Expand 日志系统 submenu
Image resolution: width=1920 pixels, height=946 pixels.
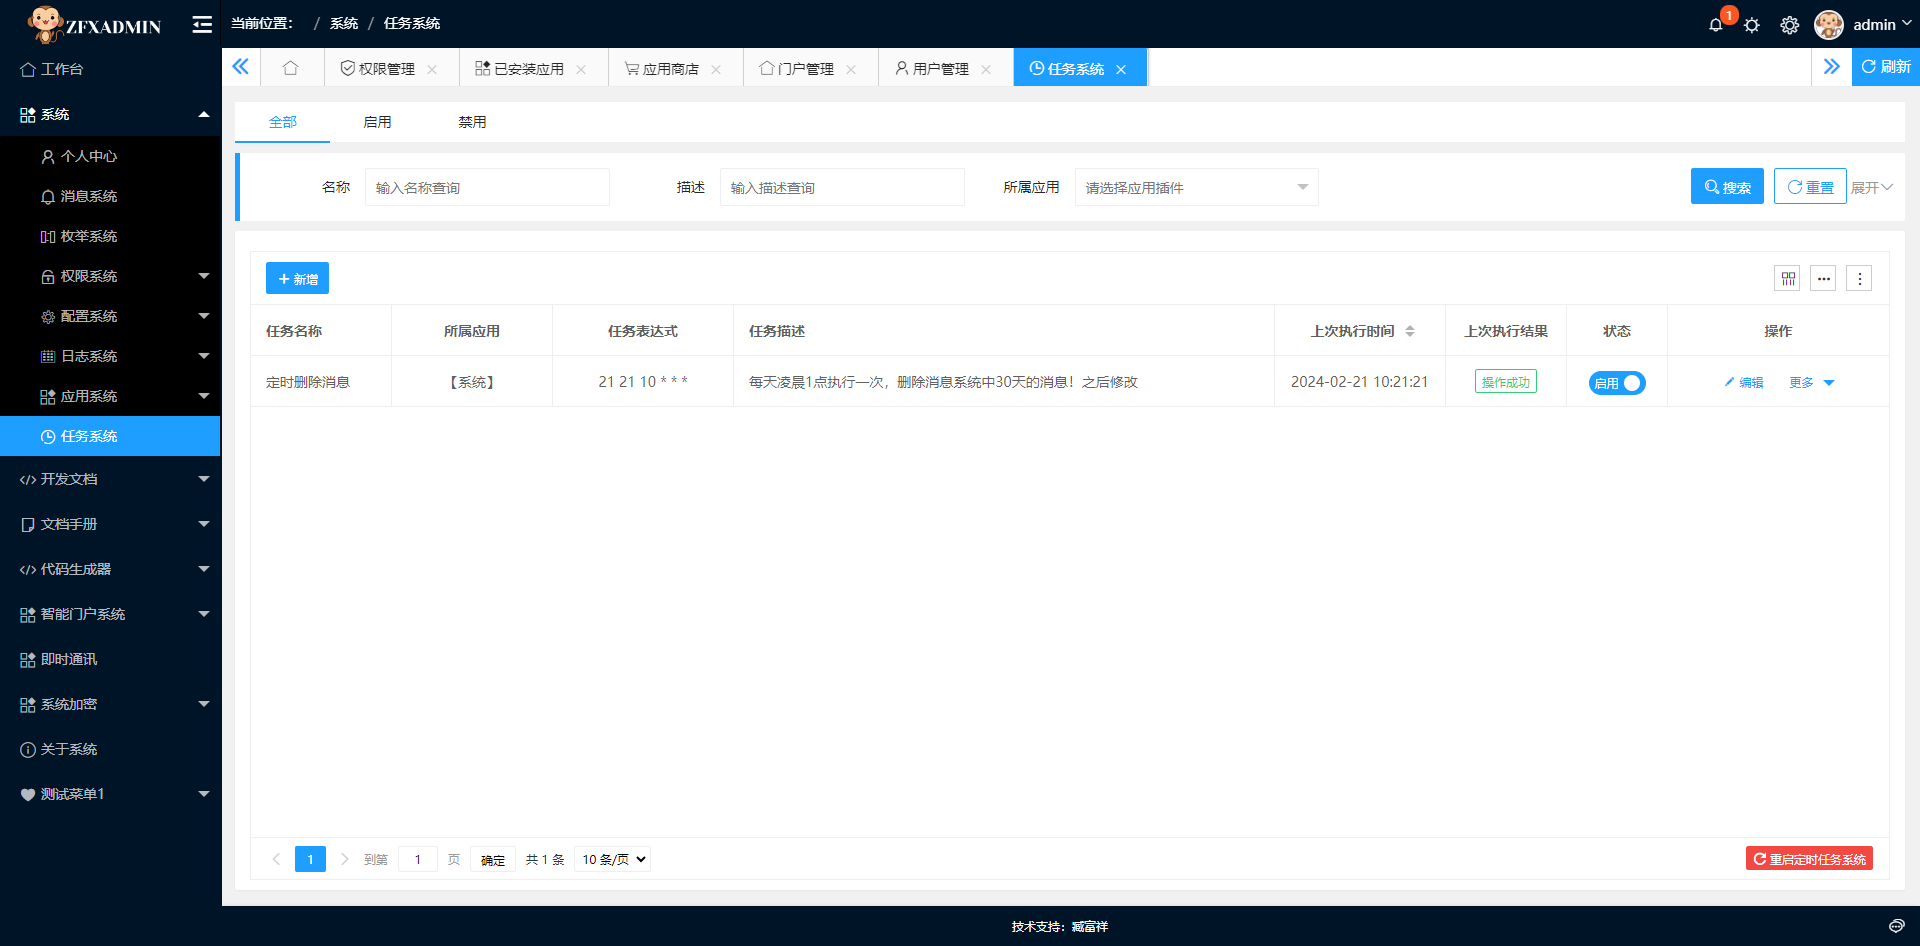pyautogui.click(x=110, y=356)
